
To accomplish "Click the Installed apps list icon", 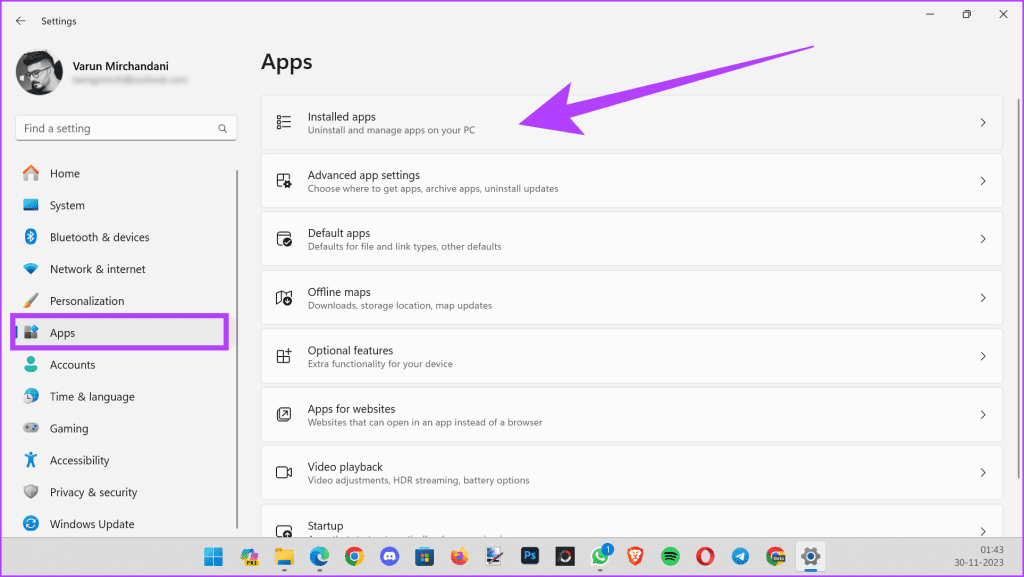I will pos(283,121).
